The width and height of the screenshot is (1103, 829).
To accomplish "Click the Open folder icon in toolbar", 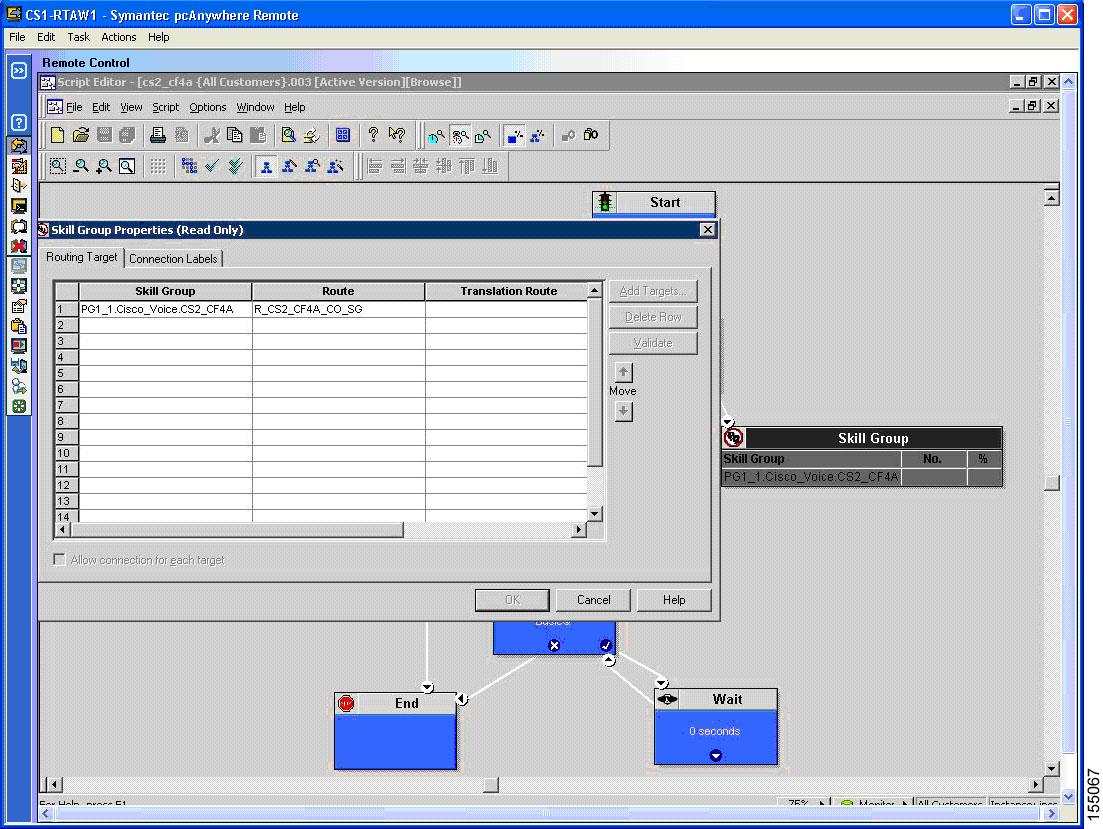I will point(81,135).
